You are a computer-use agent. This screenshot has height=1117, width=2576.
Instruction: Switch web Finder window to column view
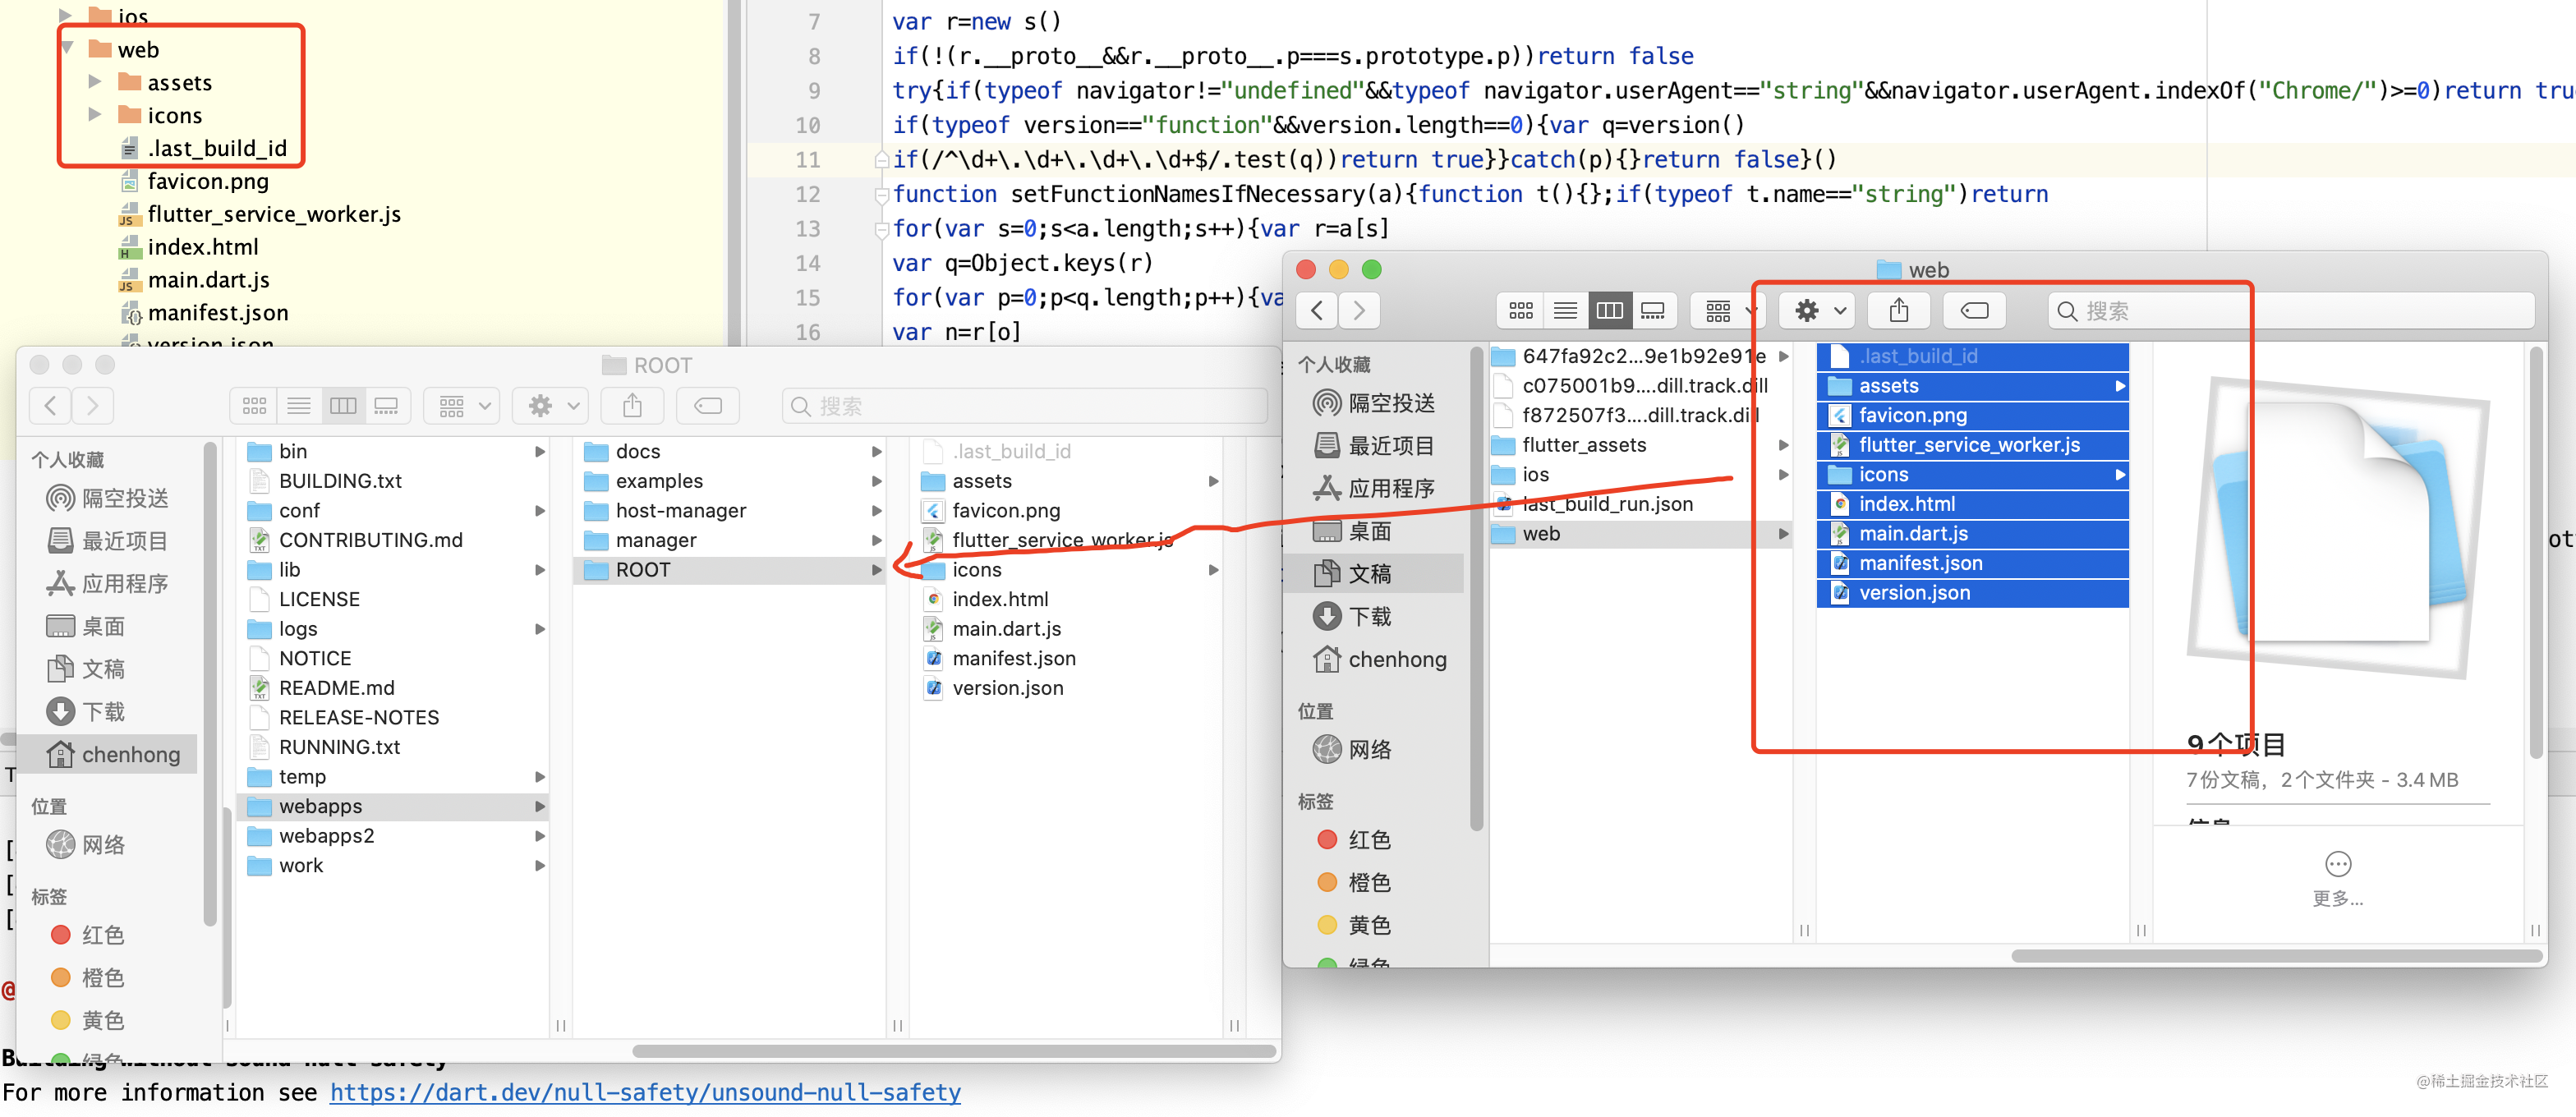pyautogui.click(x=1609, y=311)
